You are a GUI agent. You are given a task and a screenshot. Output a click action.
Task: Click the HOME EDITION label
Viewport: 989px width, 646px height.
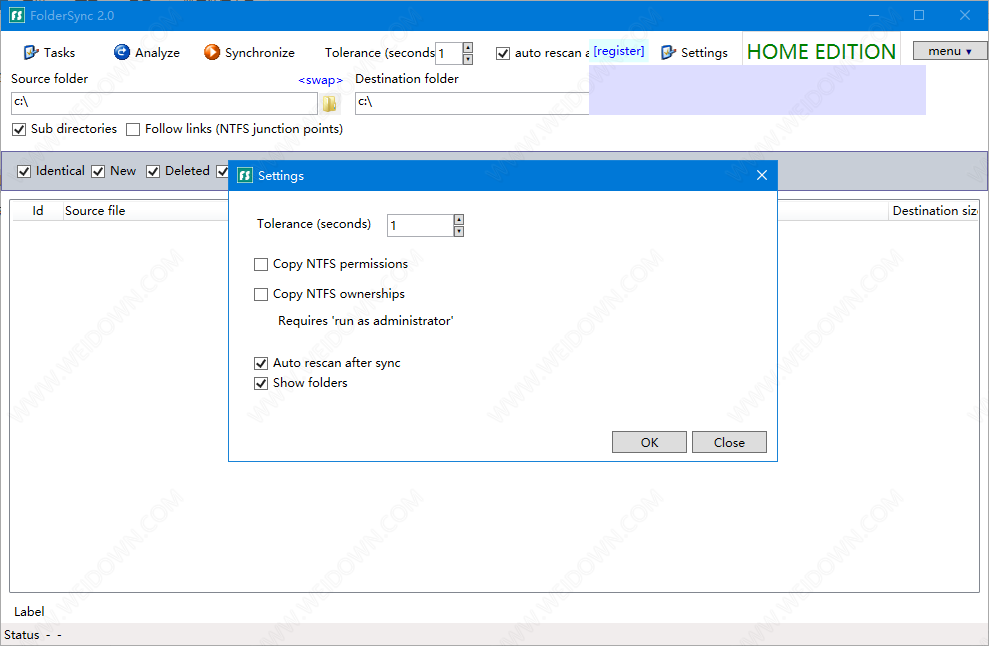(x=821, y=52)
